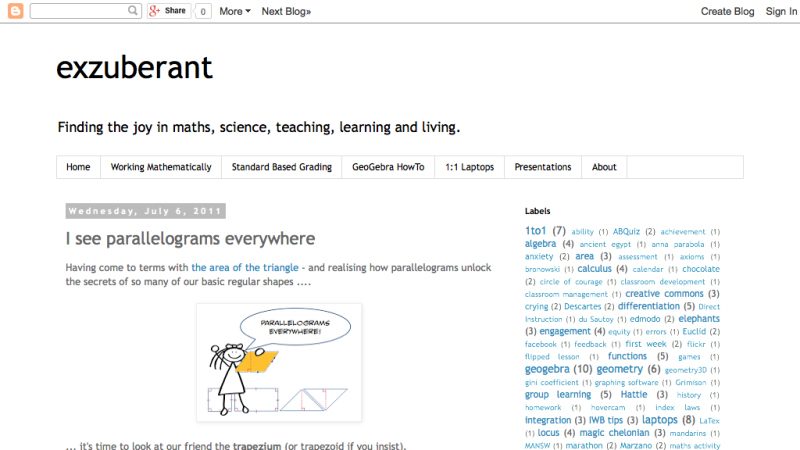Click the search magnifier icon

point(134,11)
